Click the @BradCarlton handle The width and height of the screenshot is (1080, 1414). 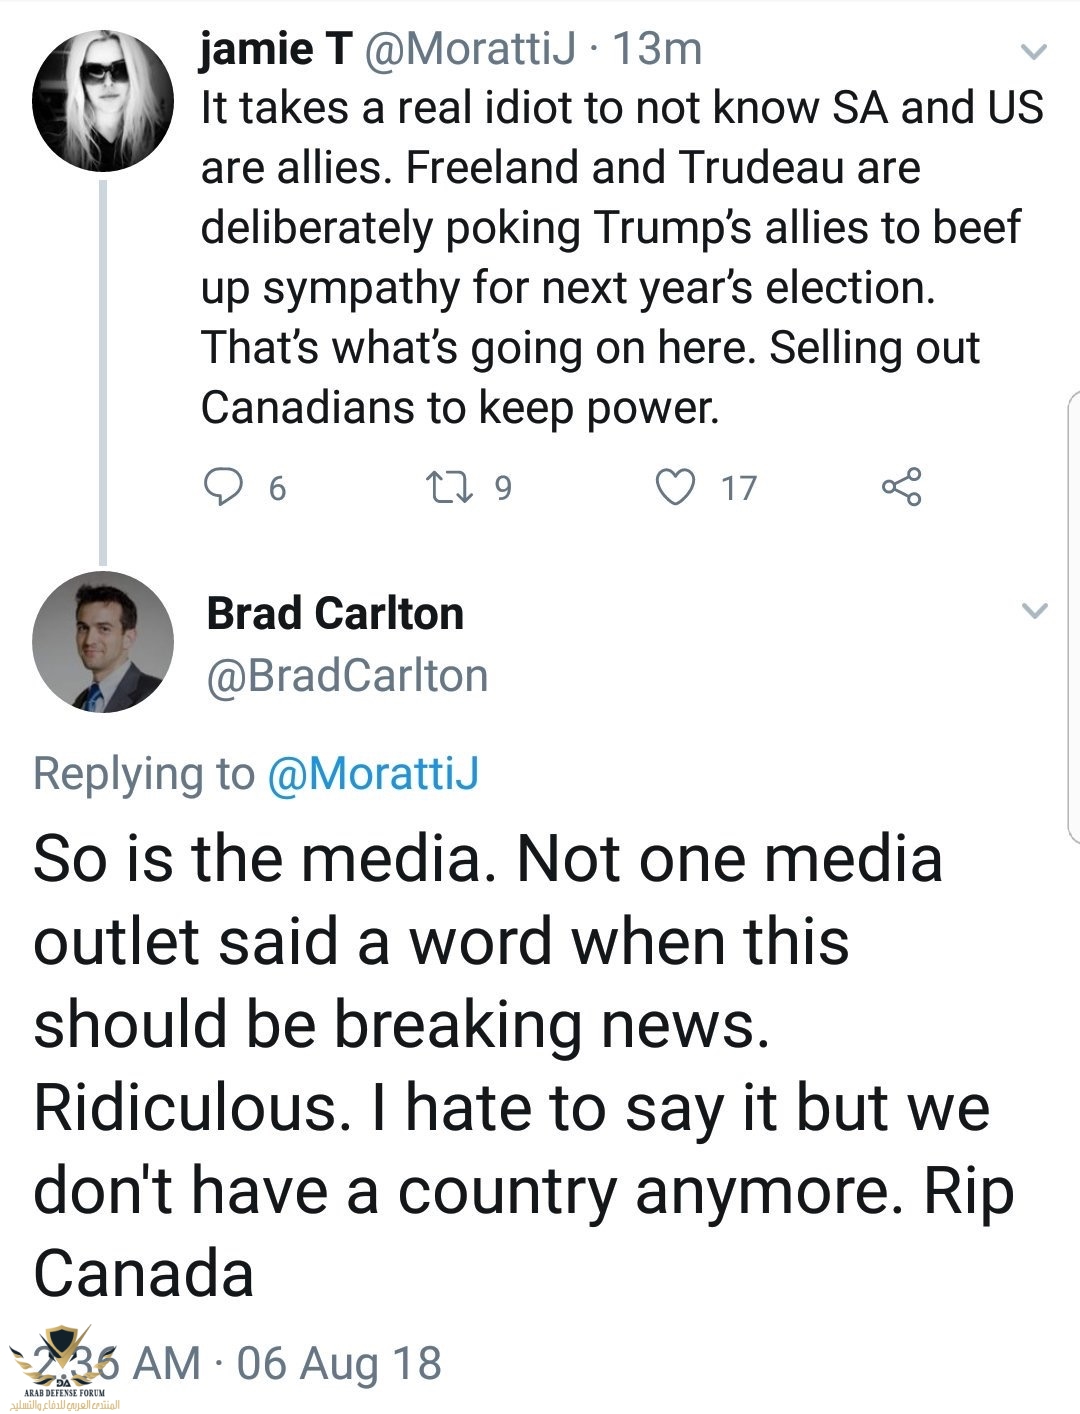tap(347, 676)
